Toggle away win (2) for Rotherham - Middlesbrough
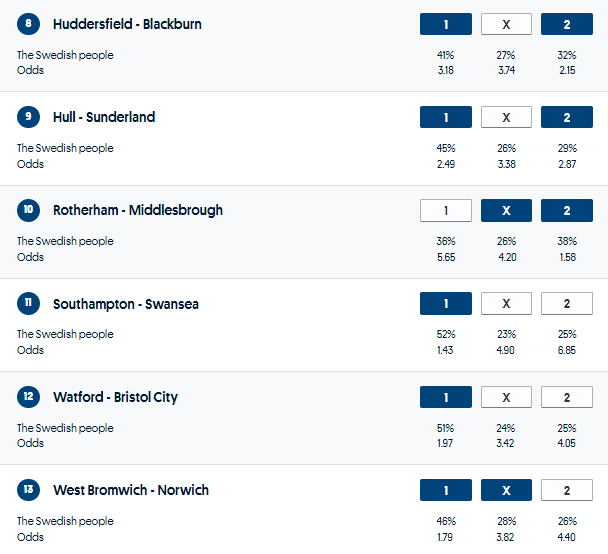Screen dimensions: 608x554 tap(566, 210)
